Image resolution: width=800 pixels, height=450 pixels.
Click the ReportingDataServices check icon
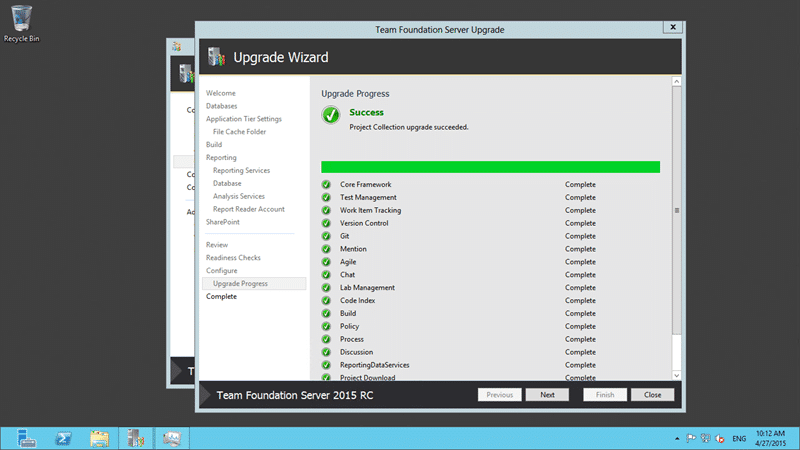click(326, 365)
